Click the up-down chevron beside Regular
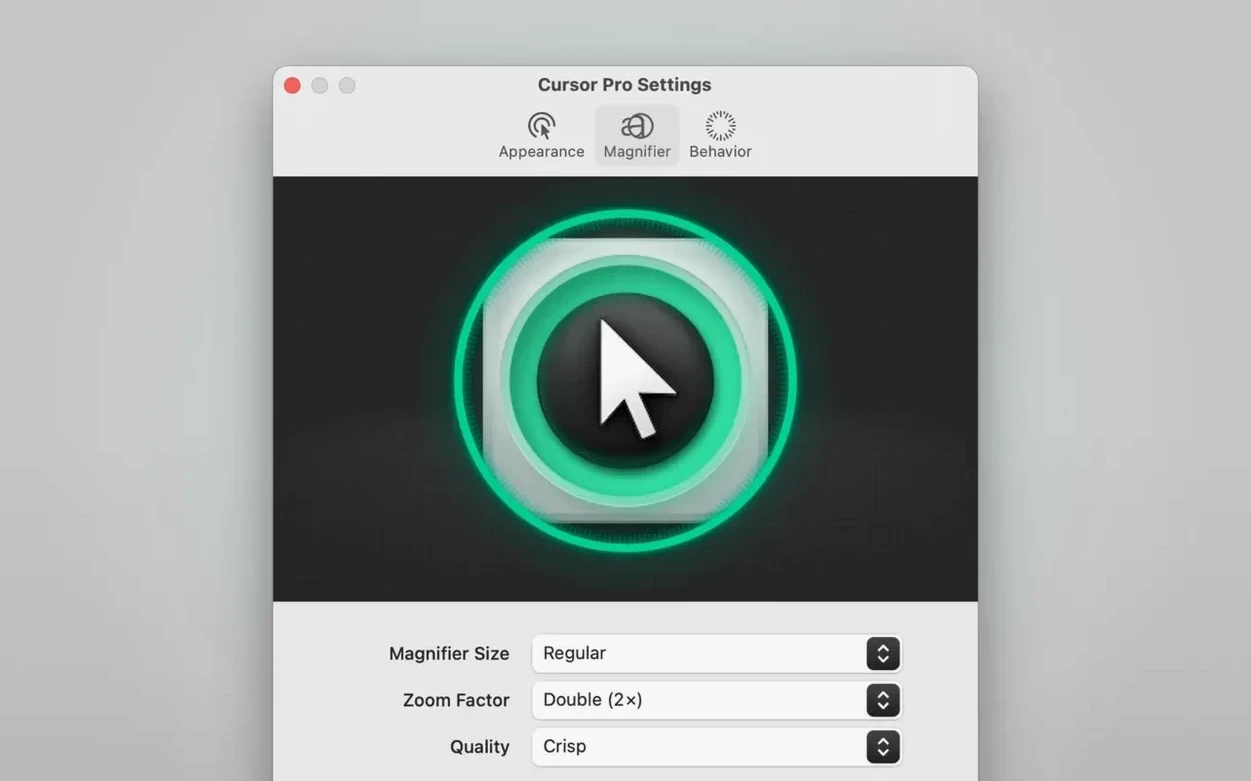 (x=883, y=654)
